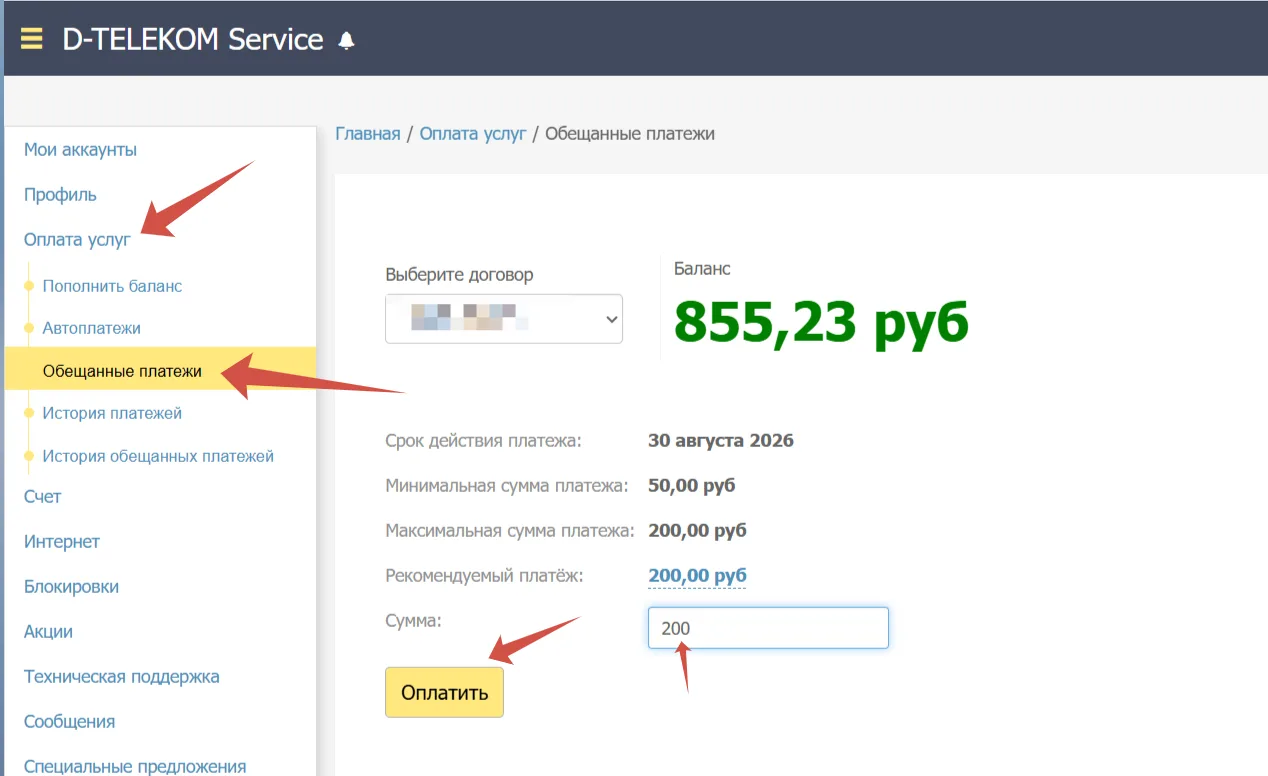1268x776 pixels.
Task: Open Профиль in the sidebar
Action: click(60, 195)
